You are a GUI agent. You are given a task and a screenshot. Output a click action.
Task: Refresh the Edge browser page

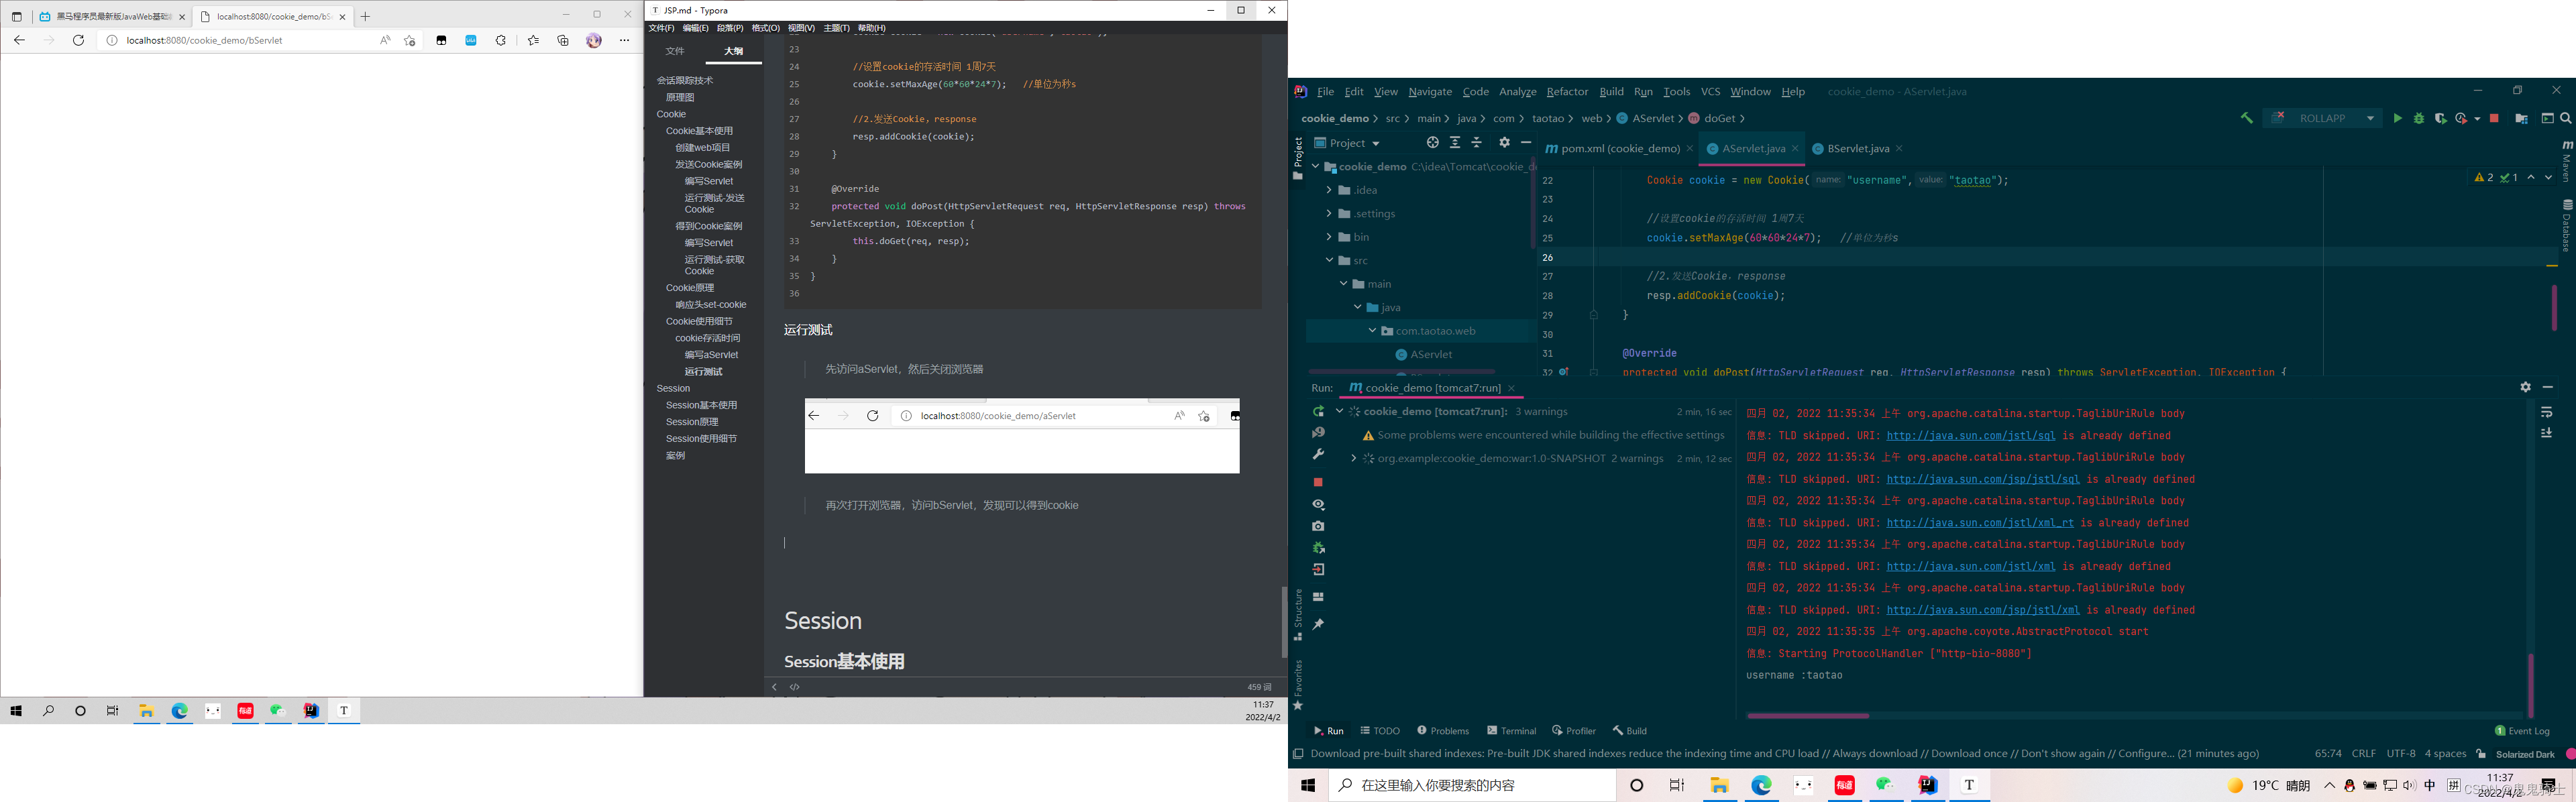78,40
